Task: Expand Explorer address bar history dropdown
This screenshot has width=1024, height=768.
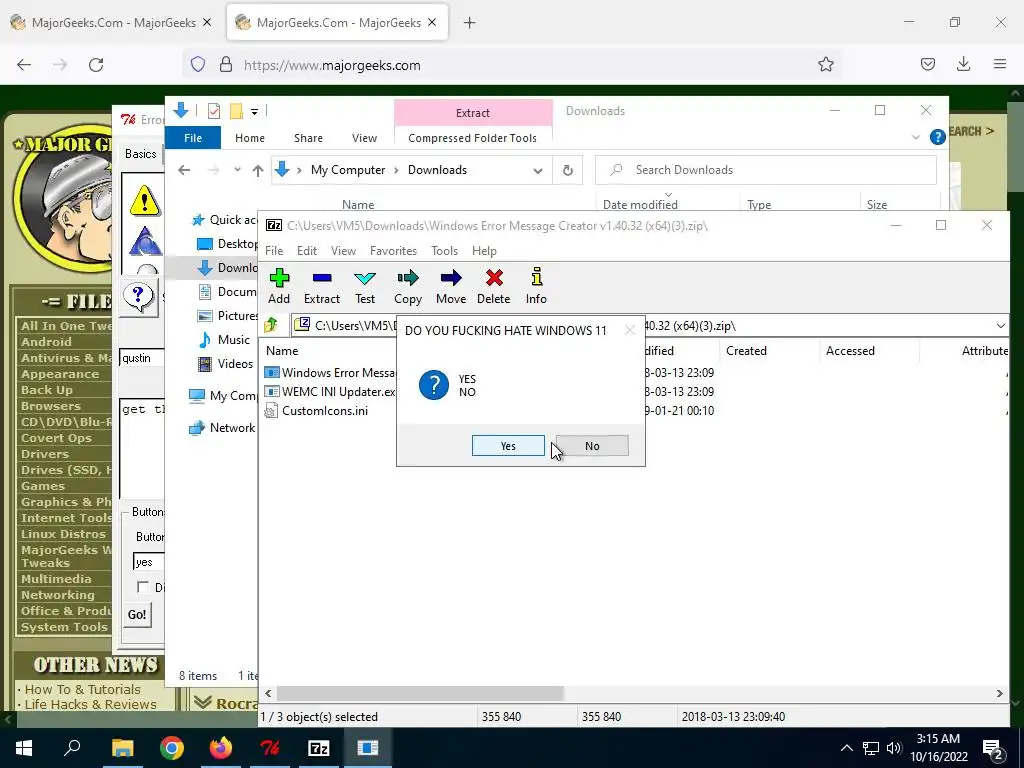Action: 537,170
